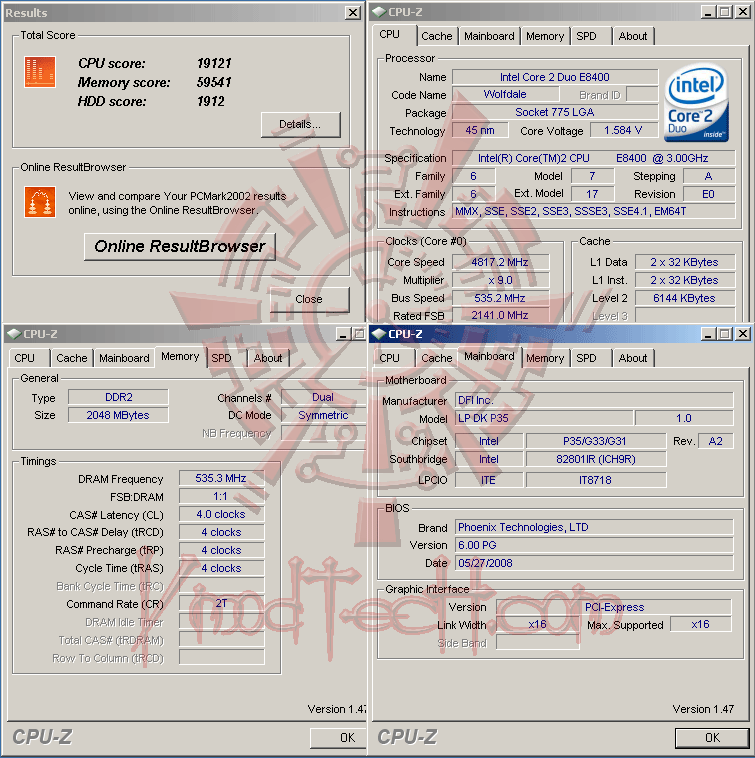Click OK in the Mainboard CPU-Z window
755x758 pixels.
coord(712,738)
